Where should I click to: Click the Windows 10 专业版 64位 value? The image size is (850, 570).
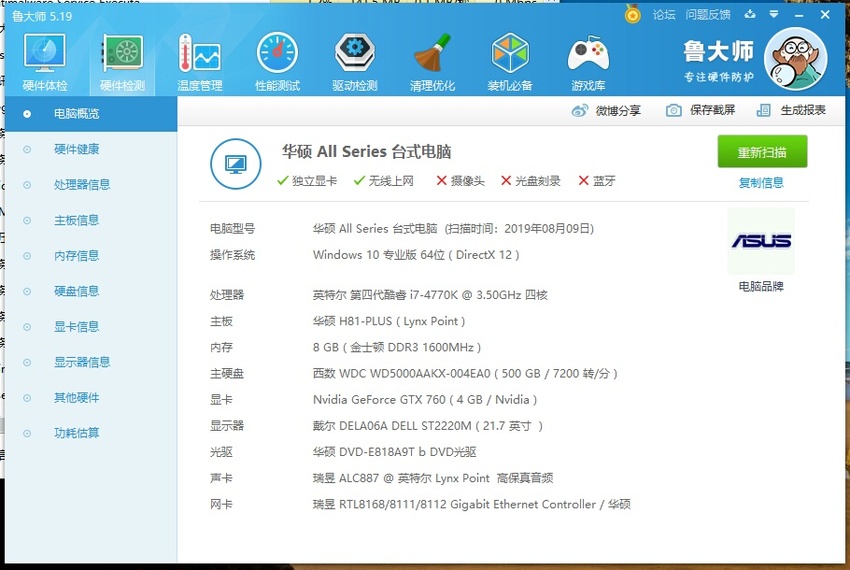tap(416, 255)
